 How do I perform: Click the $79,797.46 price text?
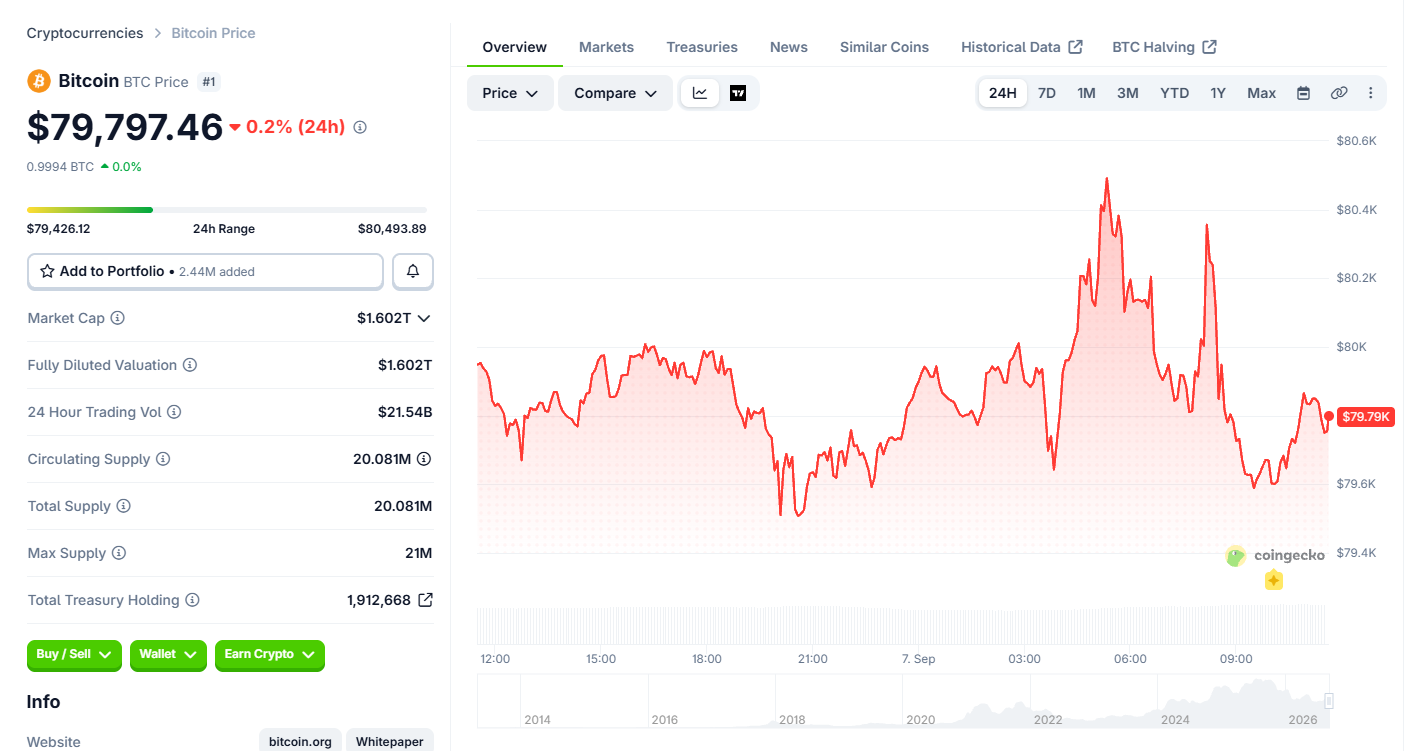[x=125, y=127]
